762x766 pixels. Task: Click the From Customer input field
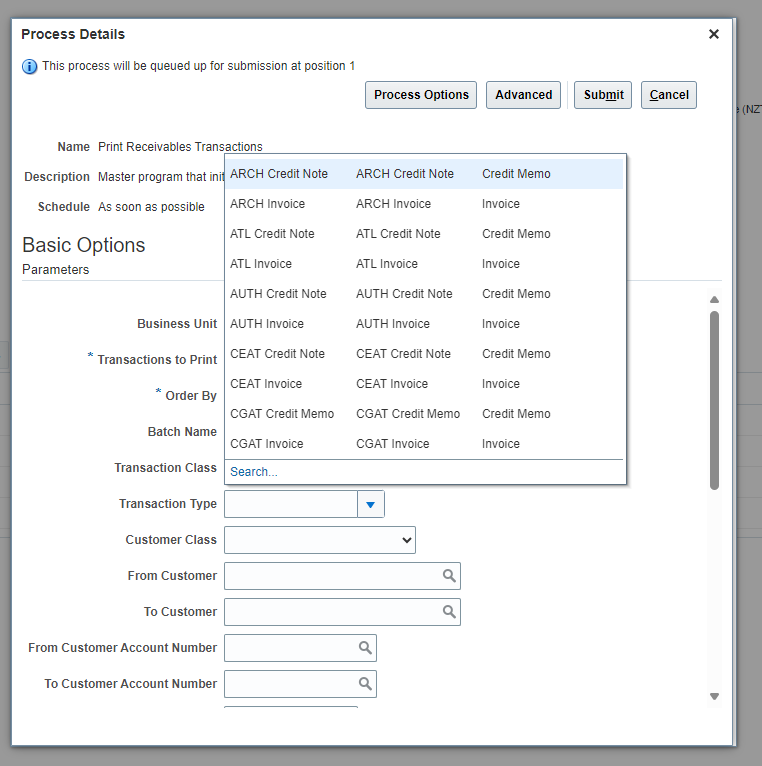point(332,576)
